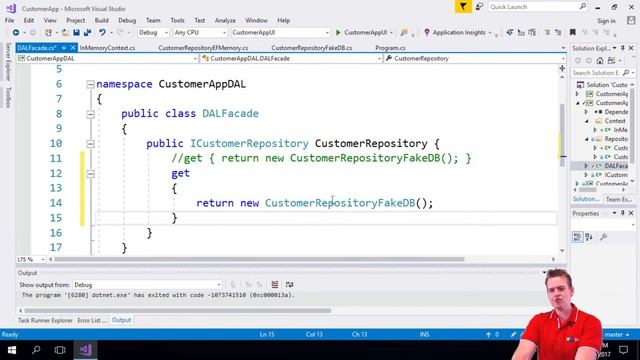
Task: Toggle bookmark with the bookmark toolbar icon
Action: (573, 32)
